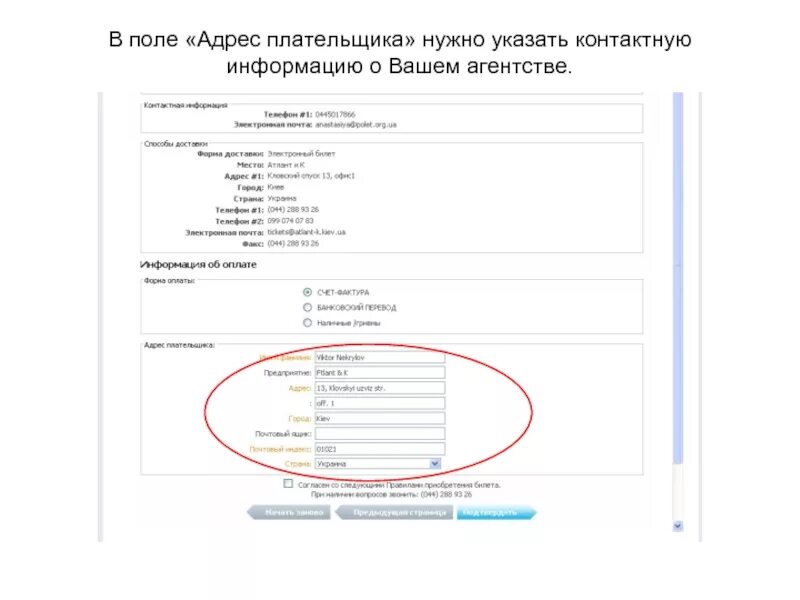Click the Контактная информация section label
Image resolution: width=800 pixels, height=600 pixels.
185,105
